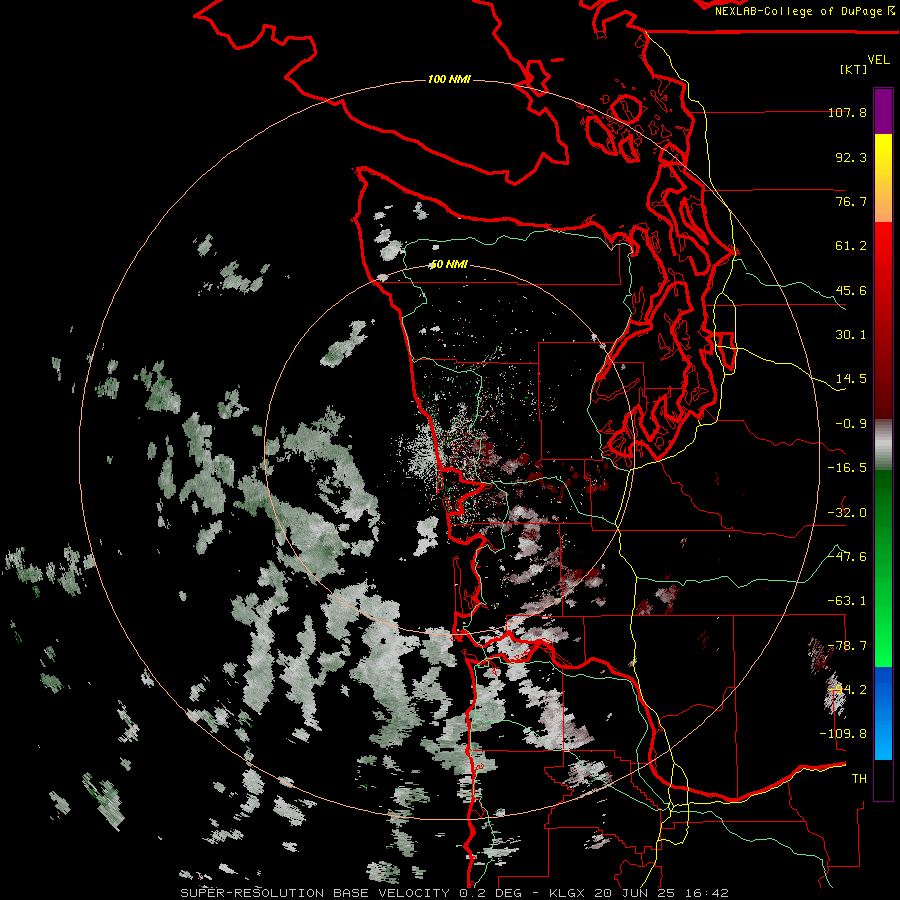Click the VEL legend heading

coord(878,59)
